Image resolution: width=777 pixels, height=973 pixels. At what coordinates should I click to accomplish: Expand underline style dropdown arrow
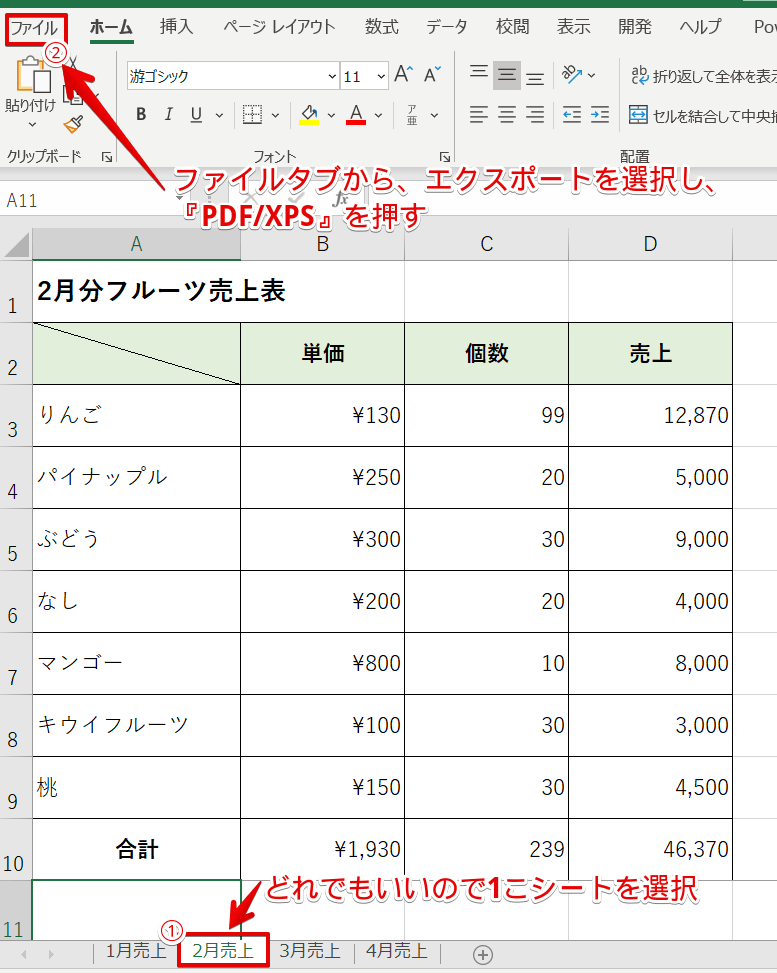tap(219, 115)
